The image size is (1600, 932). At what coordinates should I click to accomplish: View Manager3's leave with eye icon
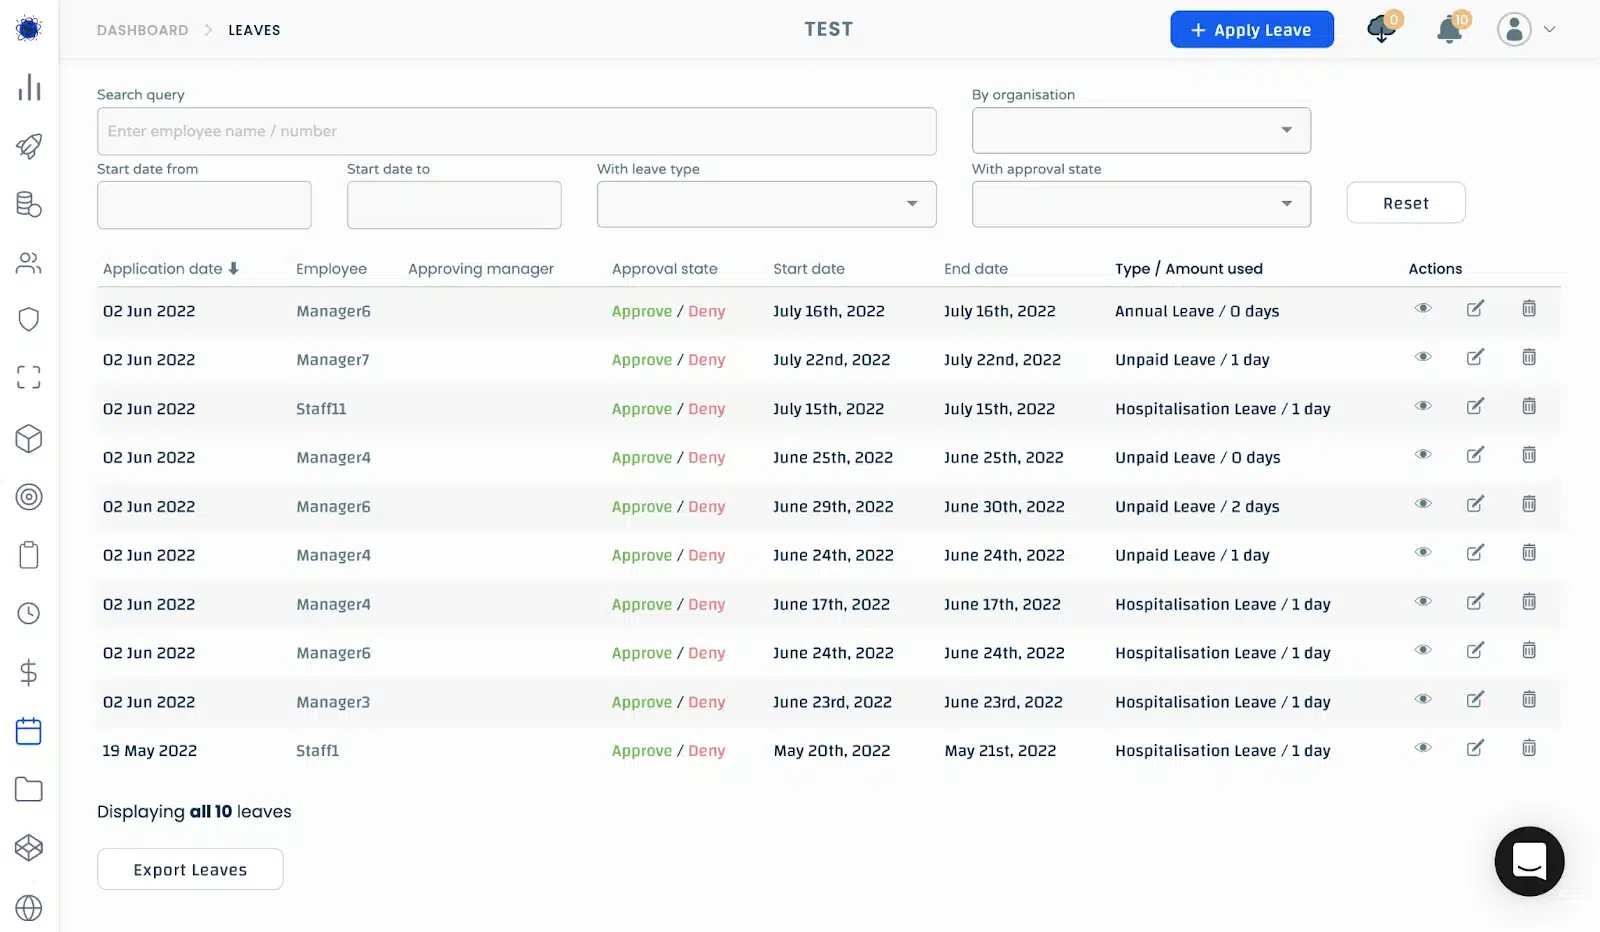tap(1423, 700)
